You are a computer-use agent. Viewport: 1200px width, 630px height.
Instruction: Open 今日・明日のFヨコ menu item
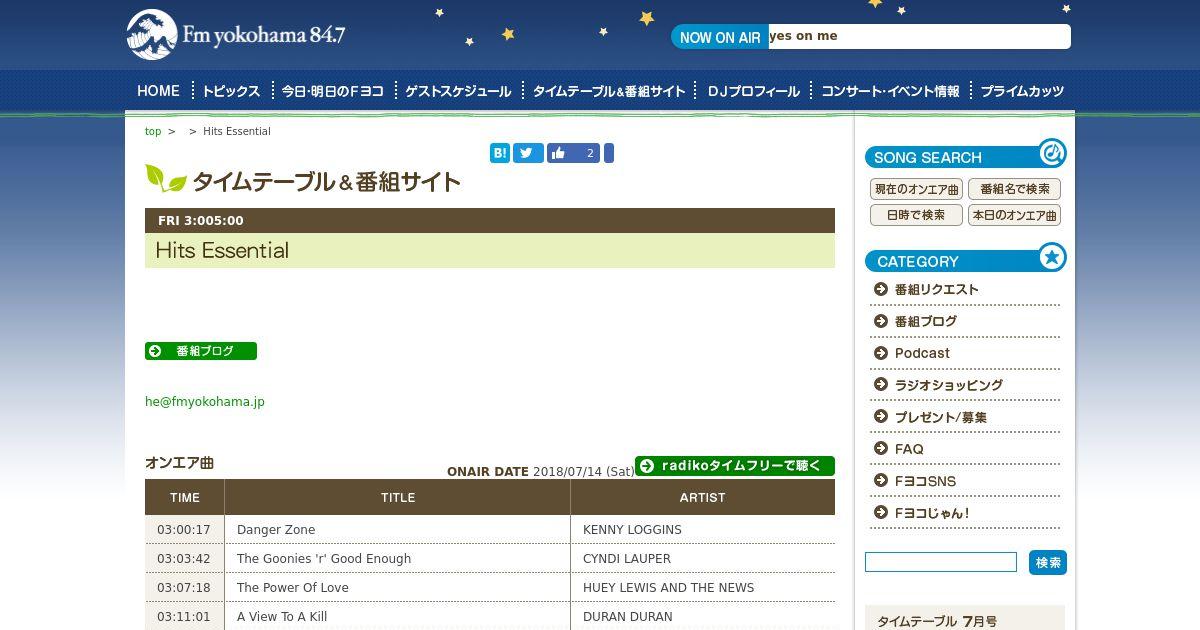pos(333,91)
